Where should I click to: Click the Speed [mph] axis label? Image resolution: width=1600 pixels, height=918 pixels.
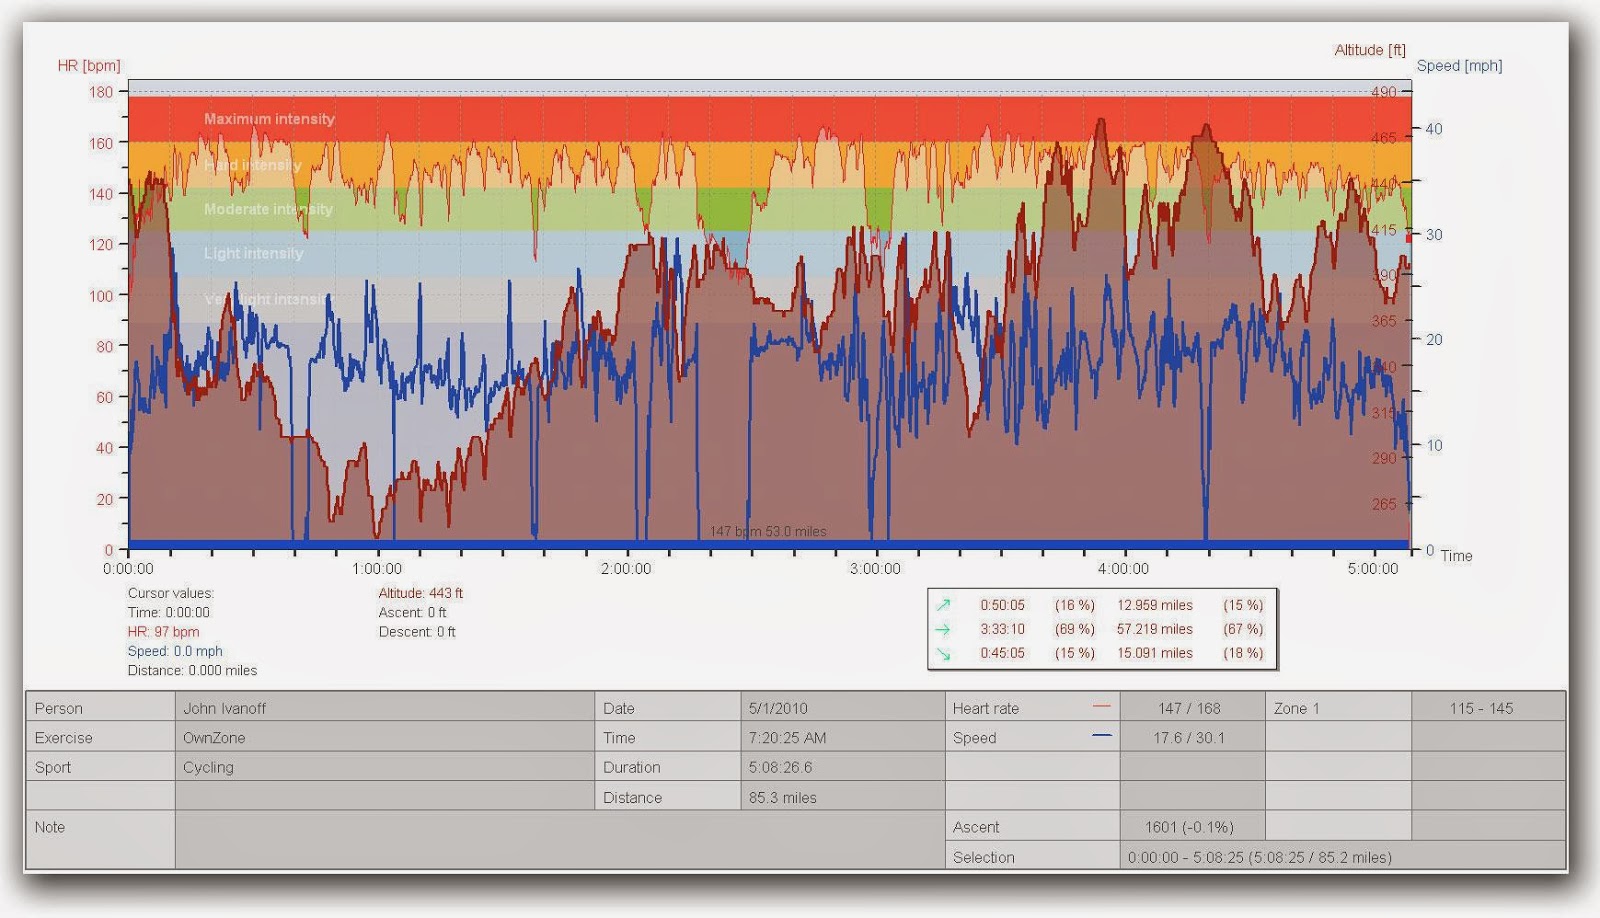[1459, 66]
